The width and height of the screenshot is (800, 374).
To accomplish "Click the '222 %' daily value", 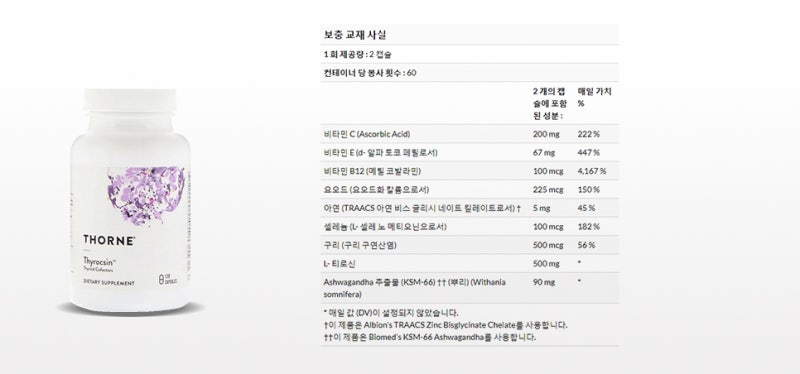I will [588, 134].
